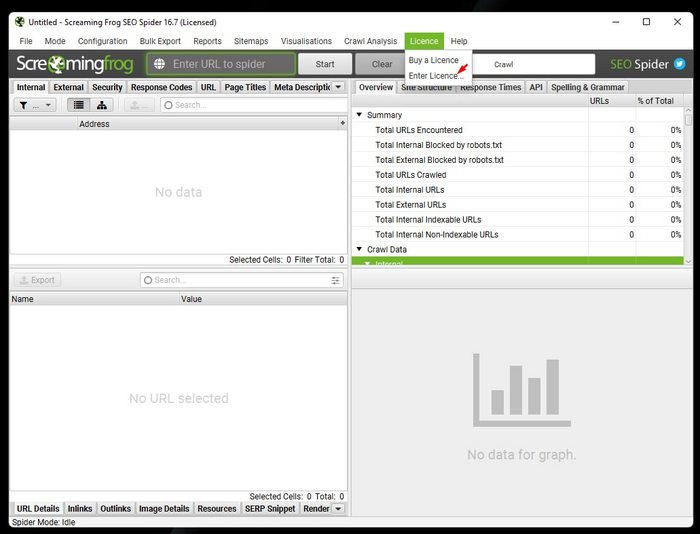Click the % of Total column header
700x534 pixels.
[659, 101]
